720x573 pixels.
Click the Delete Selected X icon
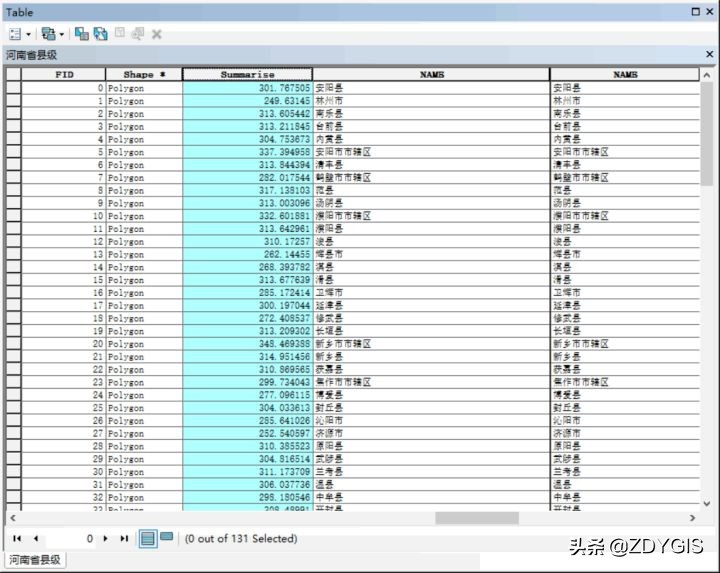coord(157,34)
